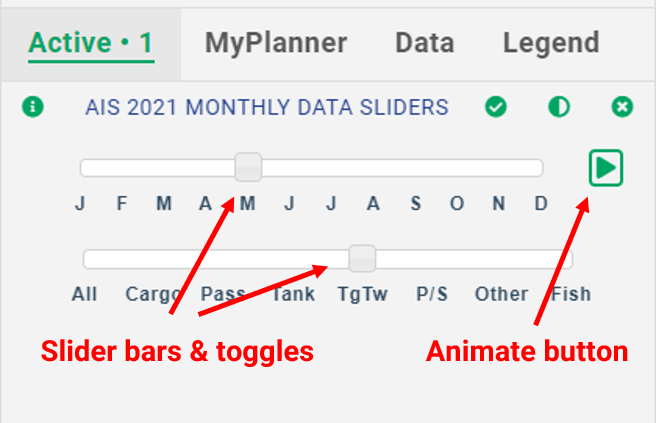Click the month slider handle
The image size is (656, 423).
[x=248, y=167]
